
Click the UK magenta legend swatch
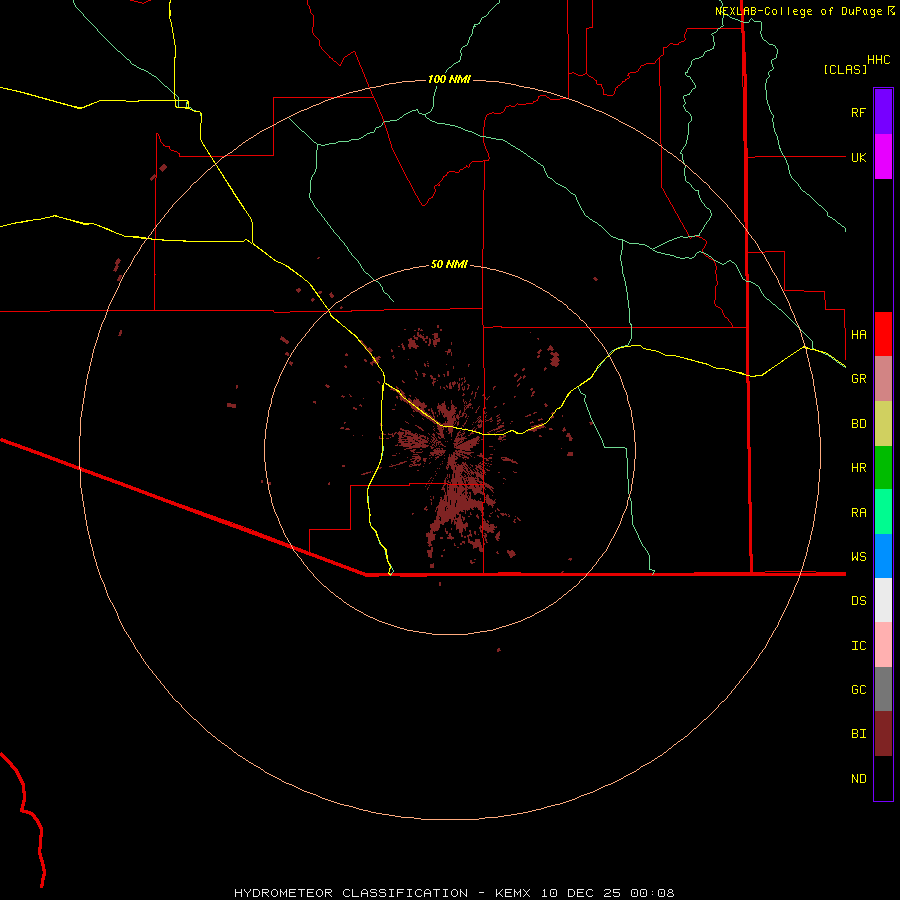(883, 157)
